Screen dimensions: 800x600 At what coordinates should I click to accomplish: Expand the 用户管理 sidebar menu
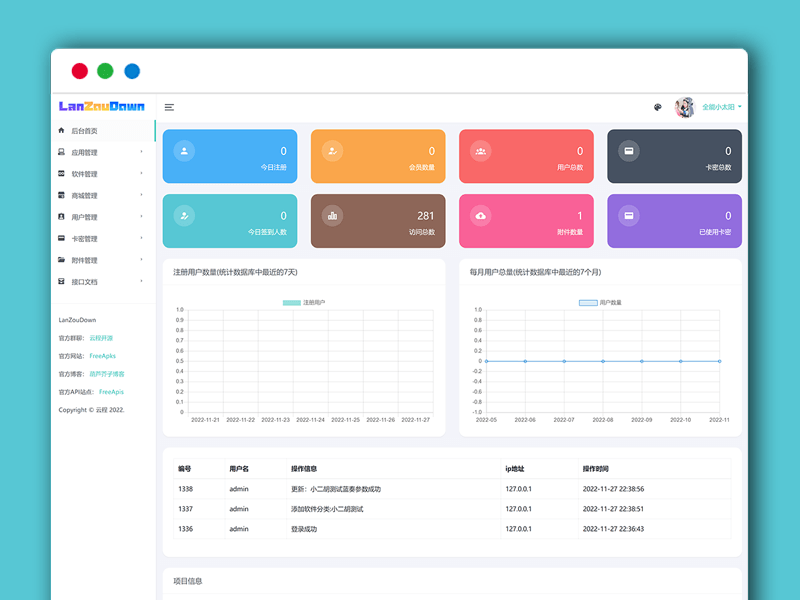point(100,217)
